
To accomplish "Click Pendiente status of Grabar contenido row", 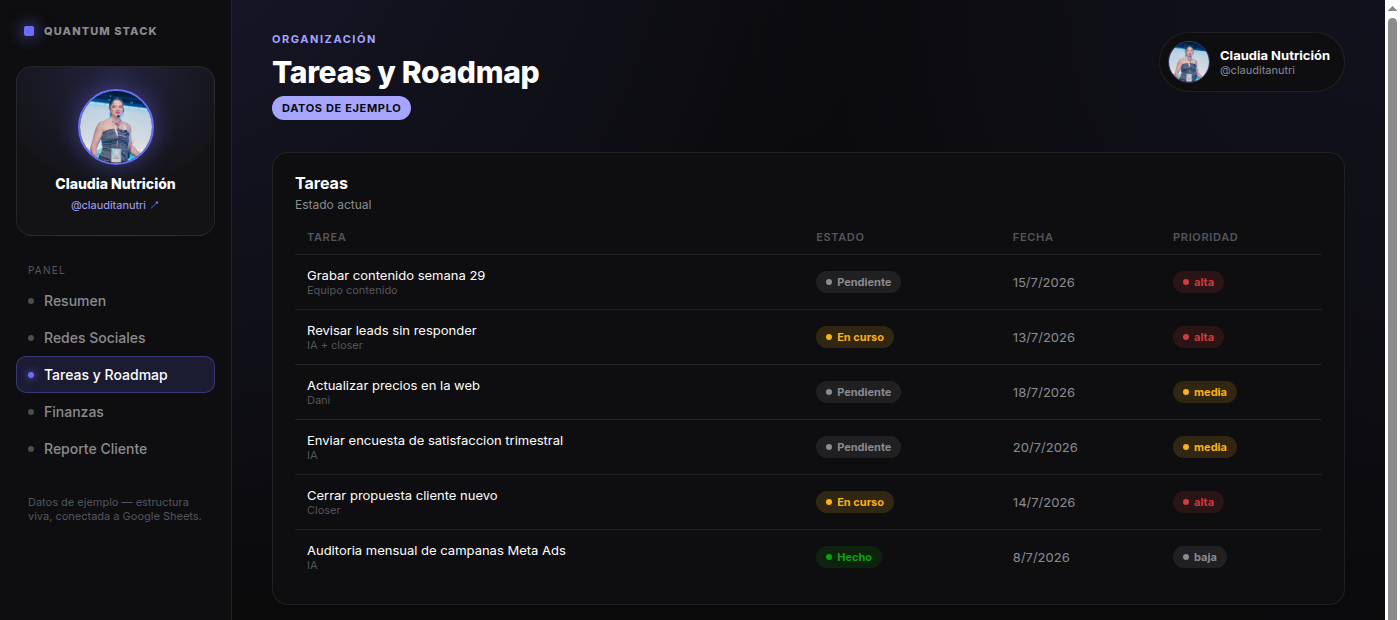I will click(858, 282).
